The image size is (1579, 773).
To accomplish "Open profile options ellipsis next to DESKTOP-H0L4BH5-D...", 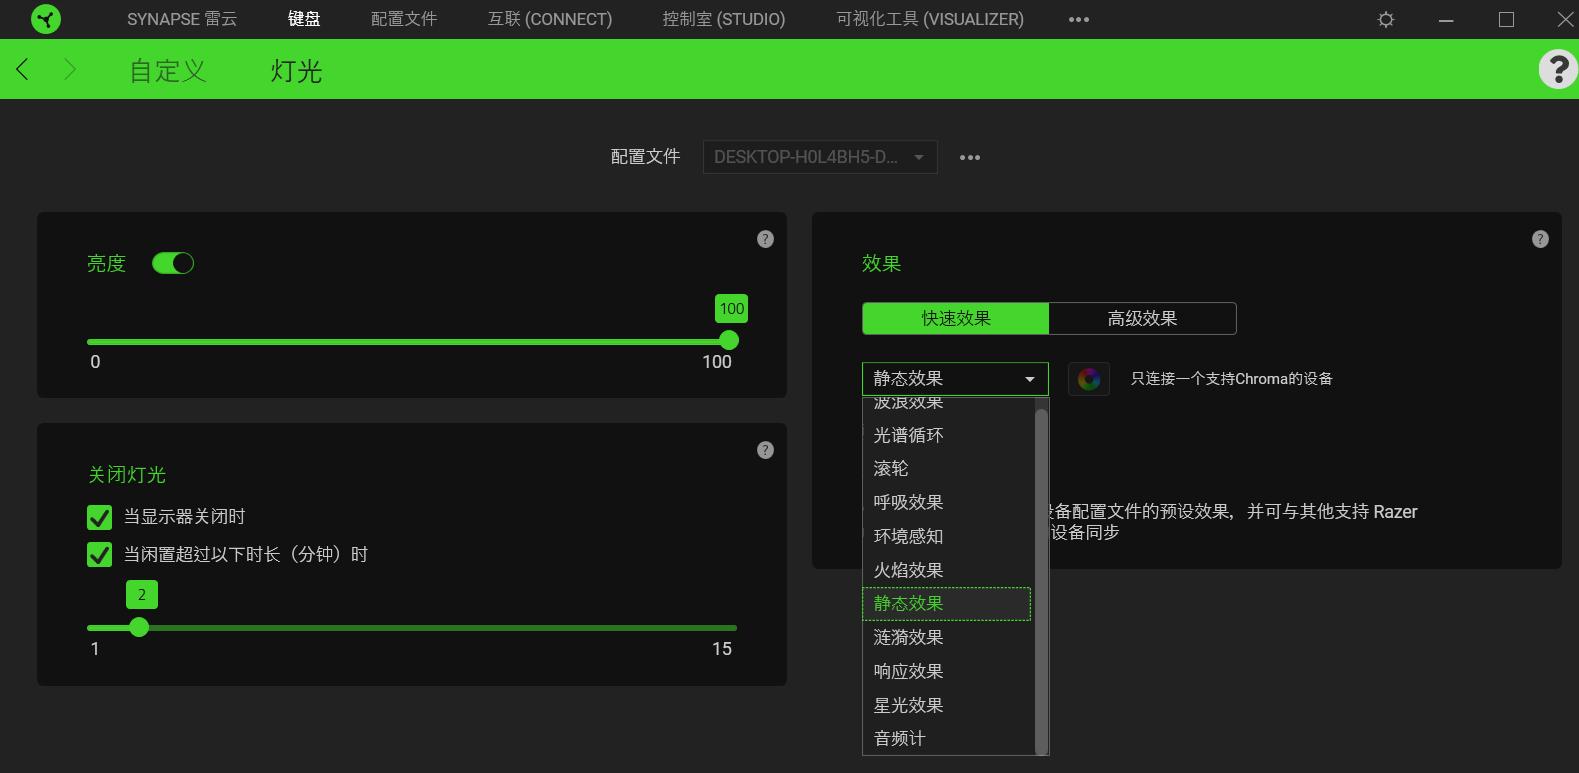I will point(970,157).
